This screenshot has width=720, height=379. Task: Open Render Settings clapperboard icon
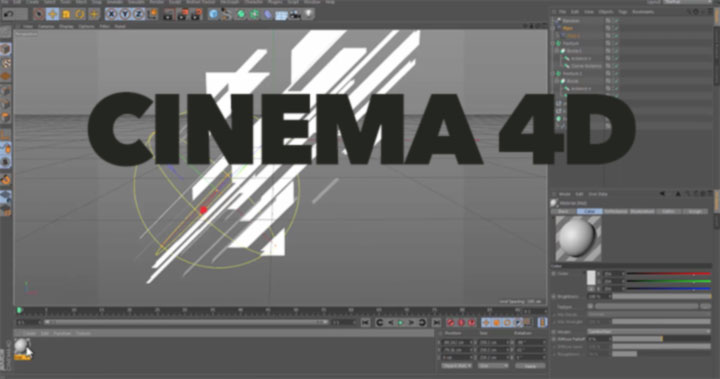[197, 14]
